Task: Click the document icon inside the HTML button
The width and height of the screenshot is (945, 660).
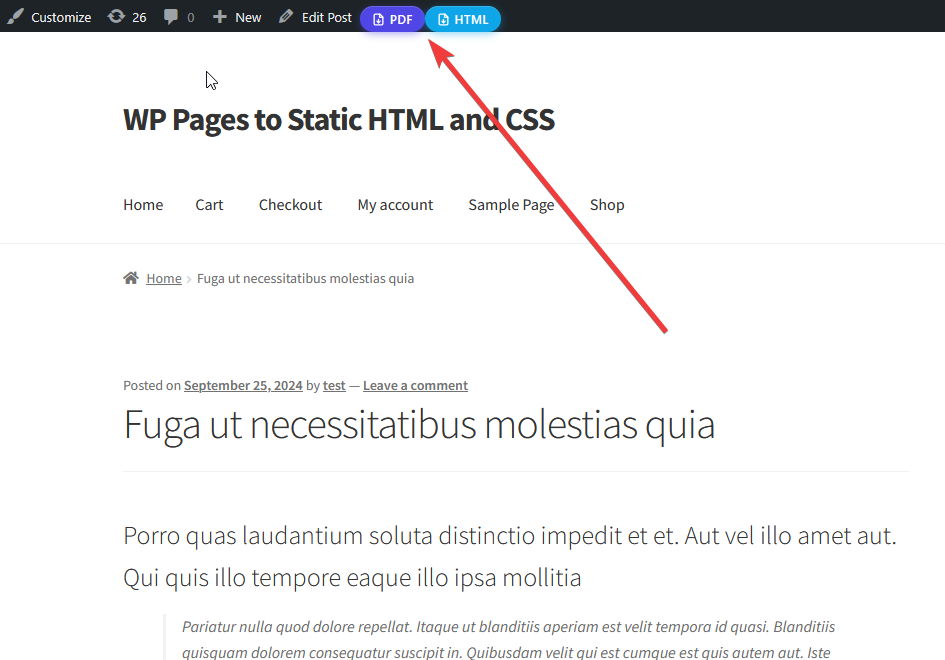Action: point(445,18)
